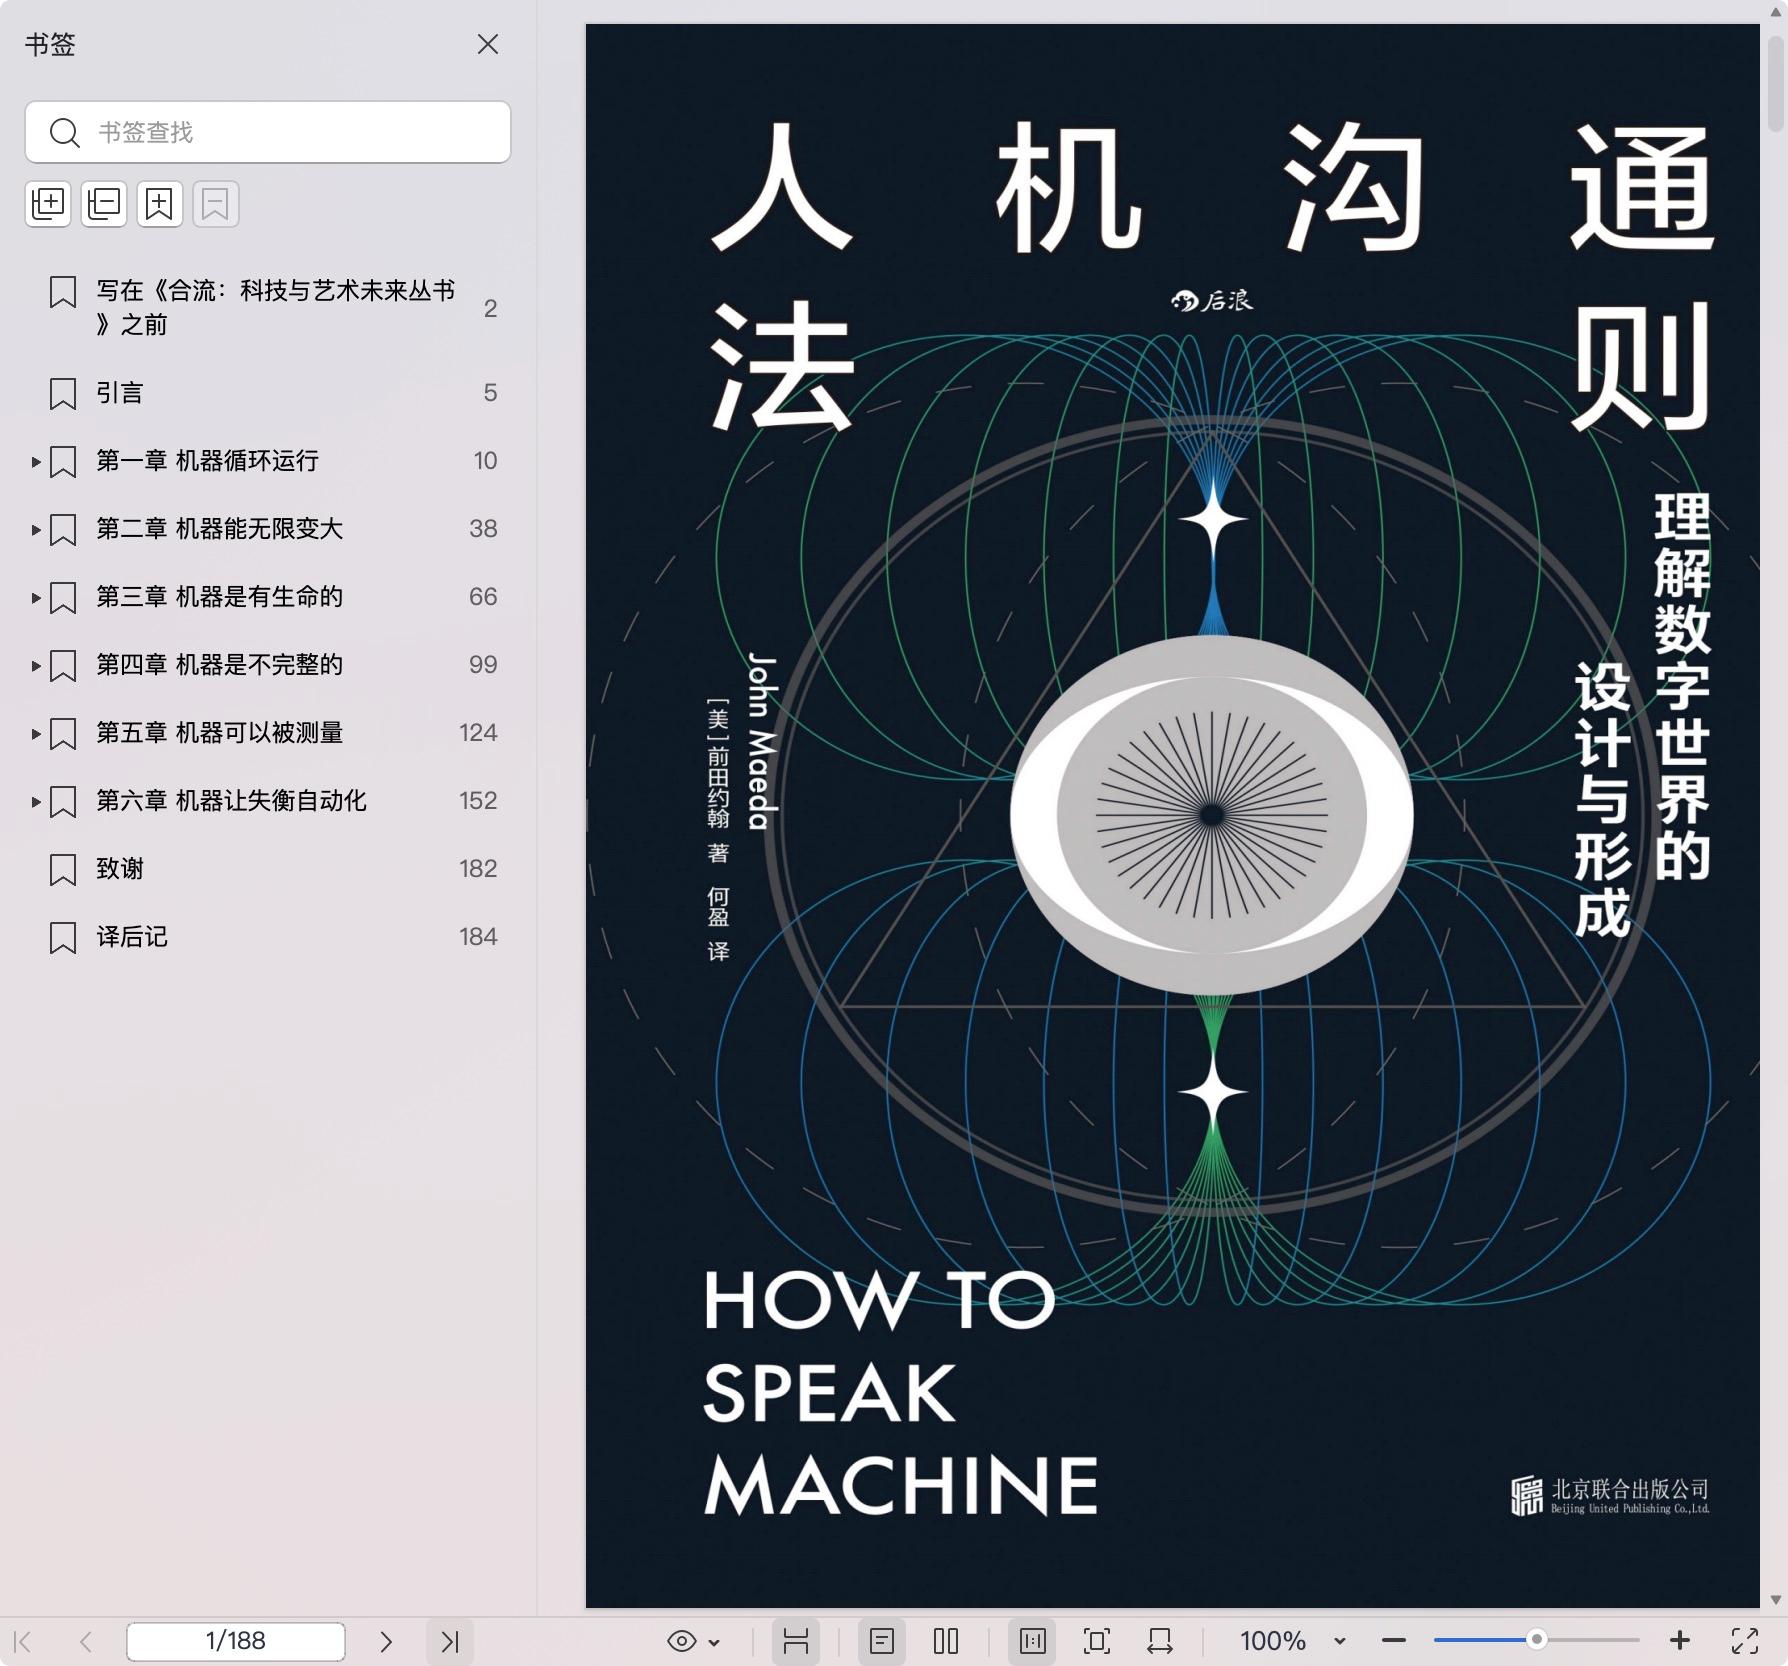Jump to bookmark 第四章 机器是不完整的
The image size is (1788, 1666).
pos(220,665)
